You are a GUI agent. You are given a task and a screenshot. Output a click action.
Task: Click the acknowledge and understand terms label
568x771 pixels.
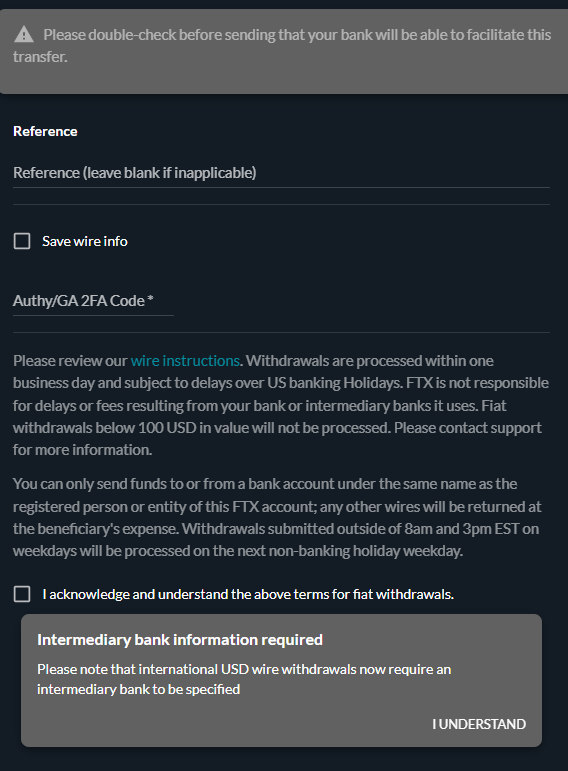[248, 594]
